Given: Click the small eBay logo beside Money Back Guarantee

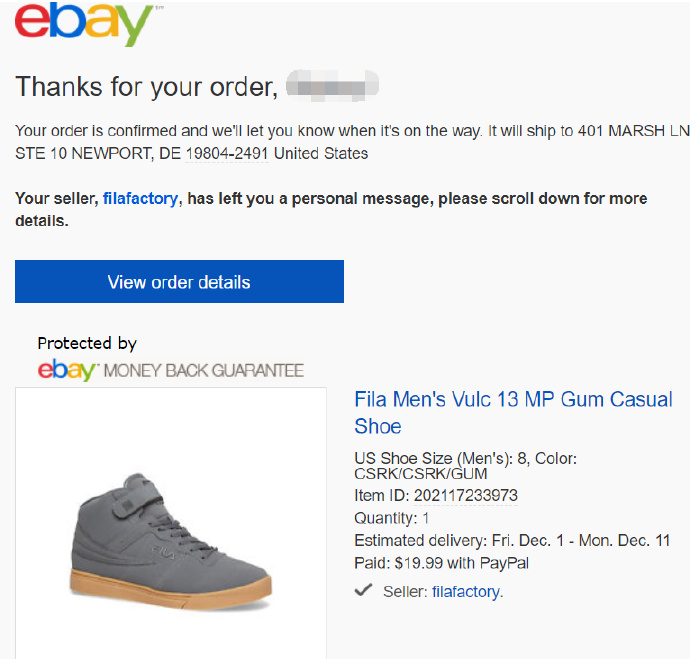Looking at the screenshot, I should click(67, 370).
